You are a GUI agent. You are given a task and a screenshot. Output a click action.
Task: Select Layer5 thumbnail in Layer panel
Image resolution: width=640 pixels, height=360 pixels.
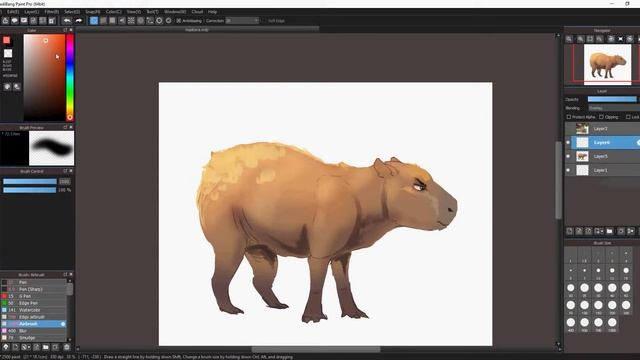click(582, 156)
